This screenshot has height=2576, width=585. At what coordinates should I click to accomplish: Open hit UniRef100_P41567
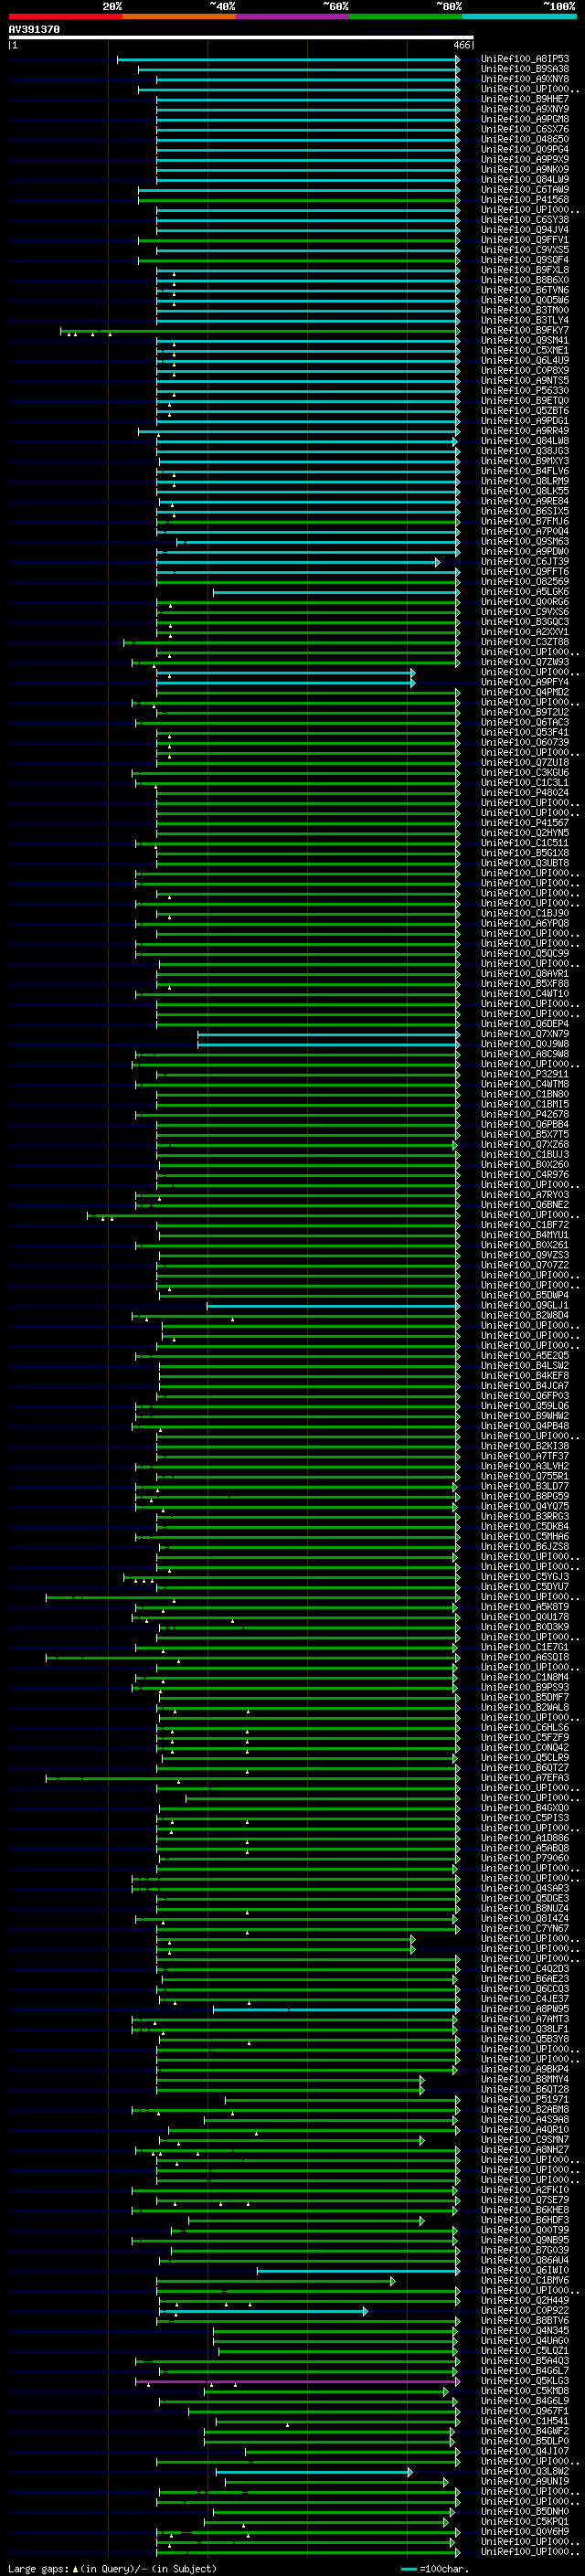pos(525,822)
